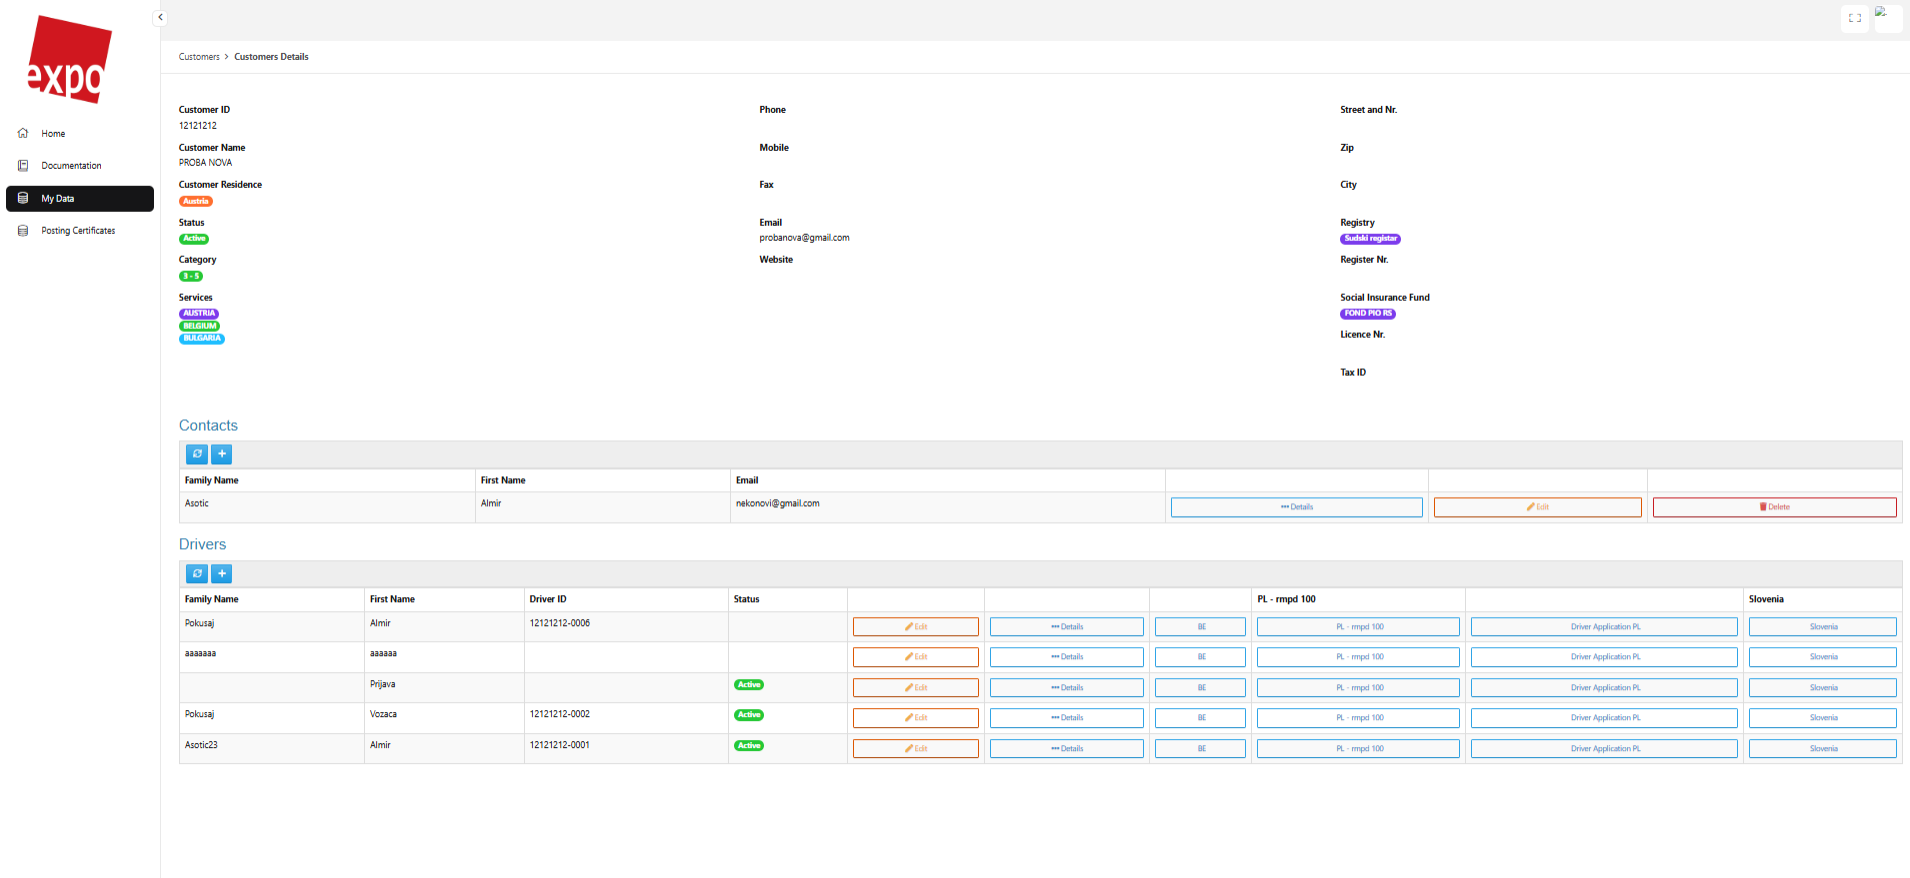Click Slovenia button for driver aaaaaaa
This screenshot has width=1910, height=878.
tap(1822, 657)
